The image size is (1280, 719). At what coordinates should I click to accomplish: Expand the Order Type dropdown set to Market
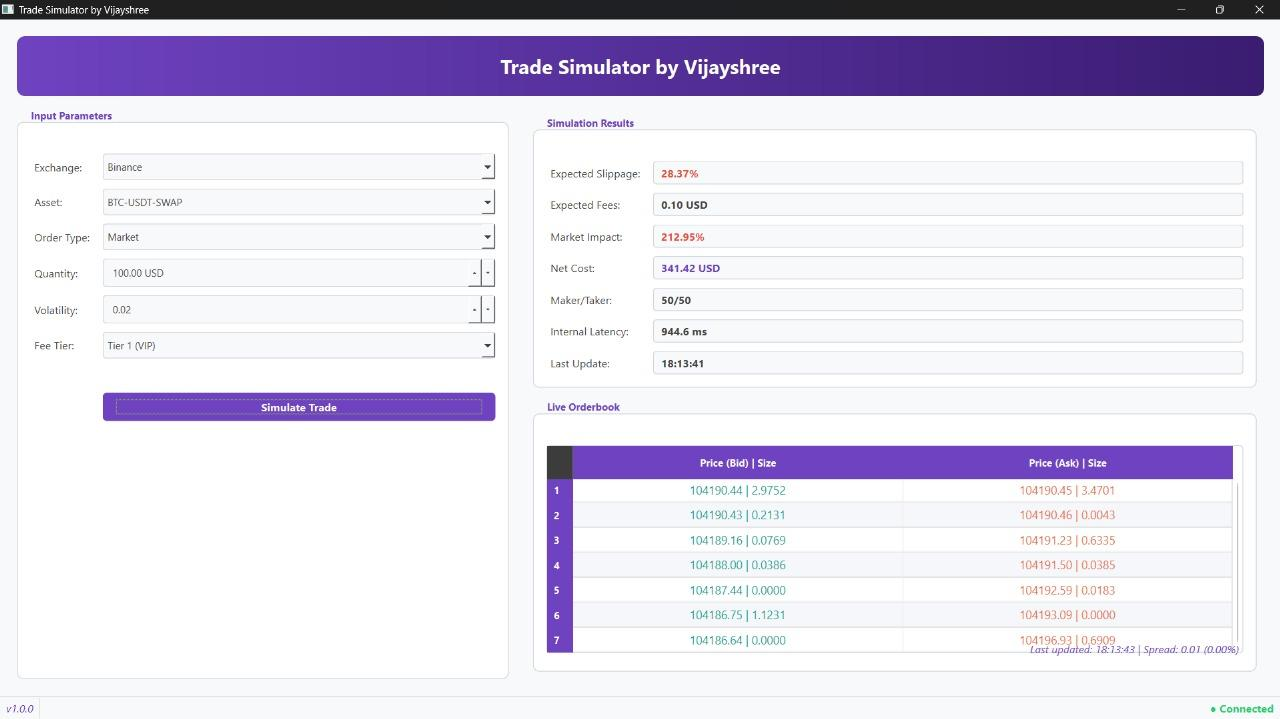point(299,237)
